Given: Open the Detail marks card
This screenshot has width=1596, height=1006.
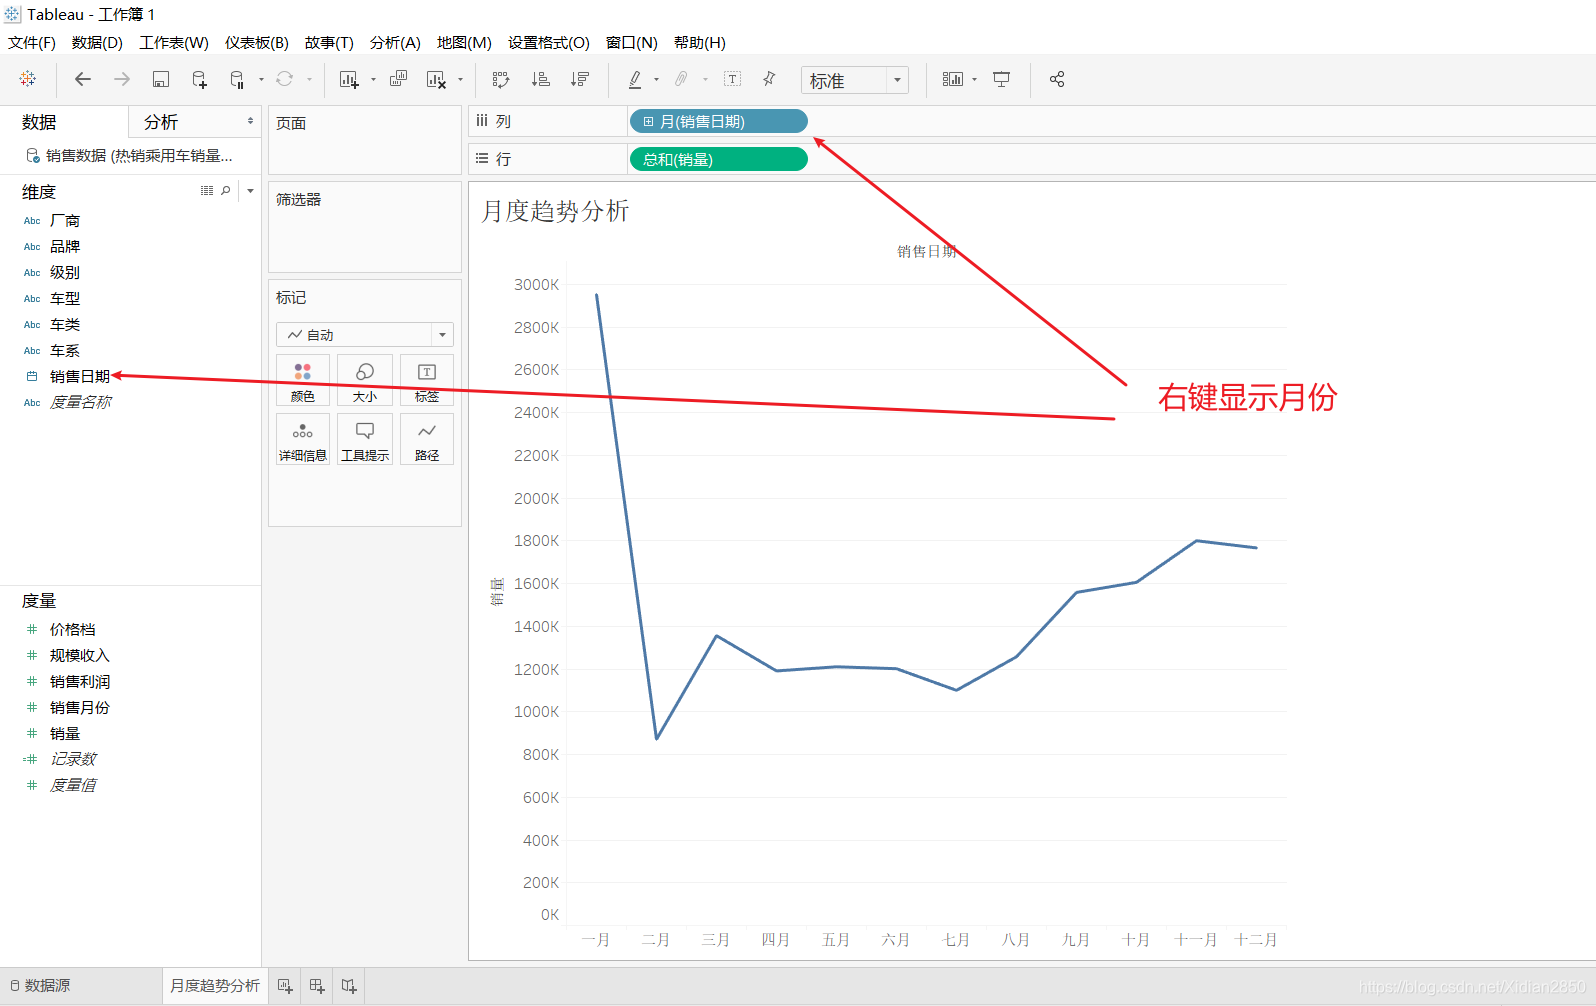Looking at the screenshot, I should 303,439.
